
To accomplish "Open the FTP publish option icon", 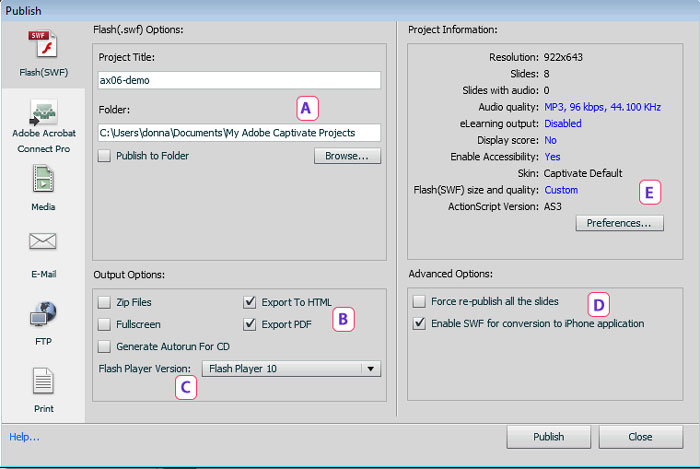I will tap(43, 316).
